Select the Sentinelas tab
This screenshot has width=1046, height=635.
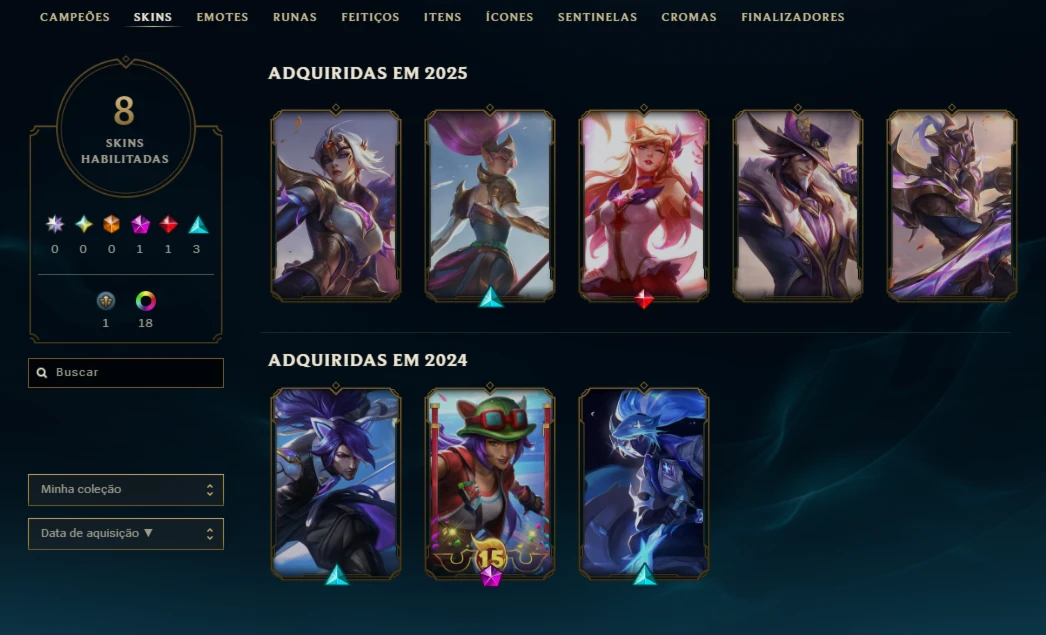[597, 17]
